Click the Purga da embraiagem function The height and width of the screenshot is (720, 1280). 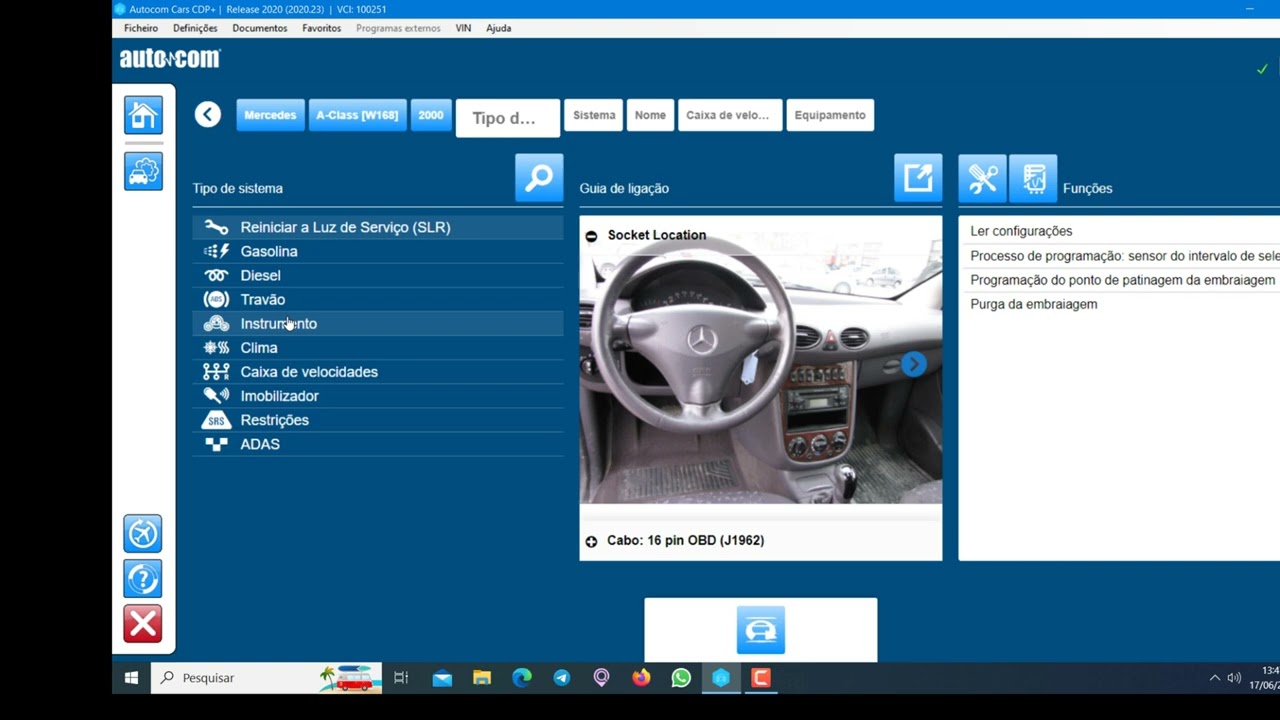tap(1033, 304)
